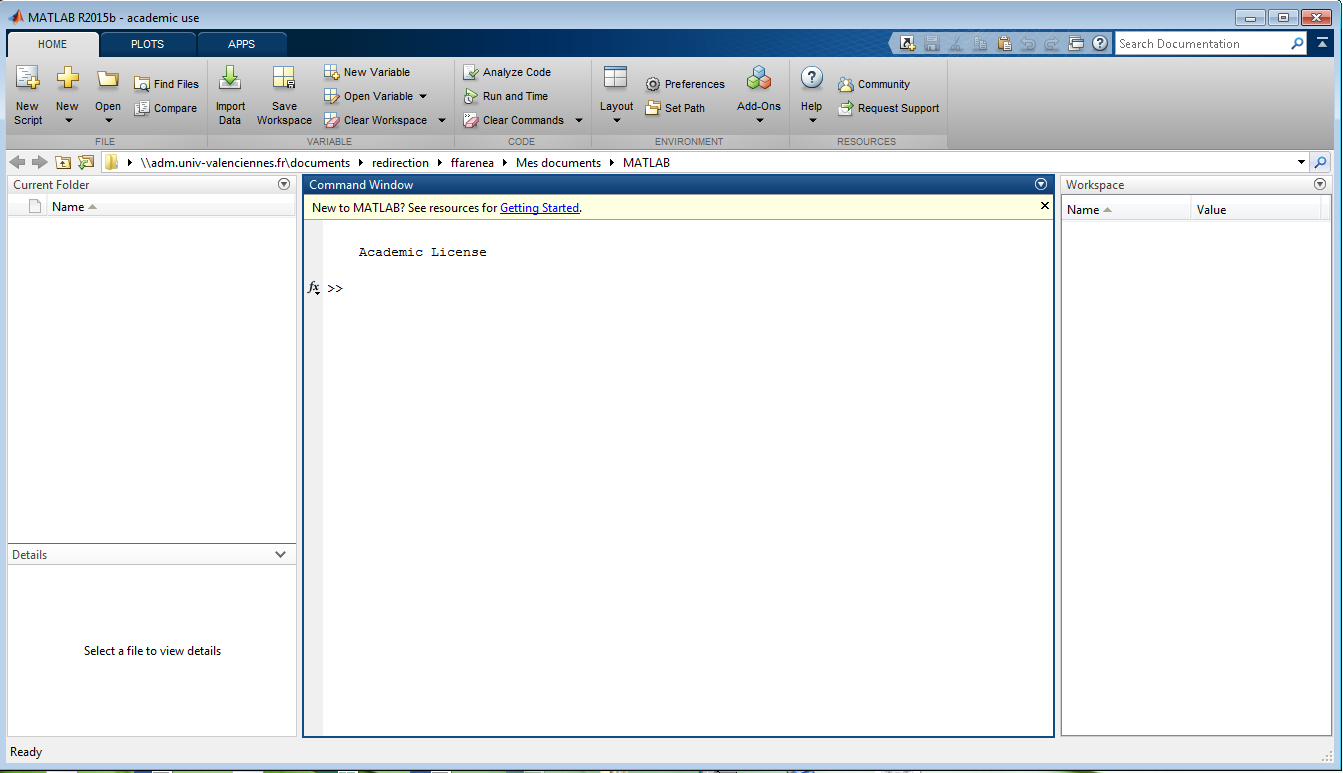
Task: Expand the New dropdown arrow
Action: [68, 121]
